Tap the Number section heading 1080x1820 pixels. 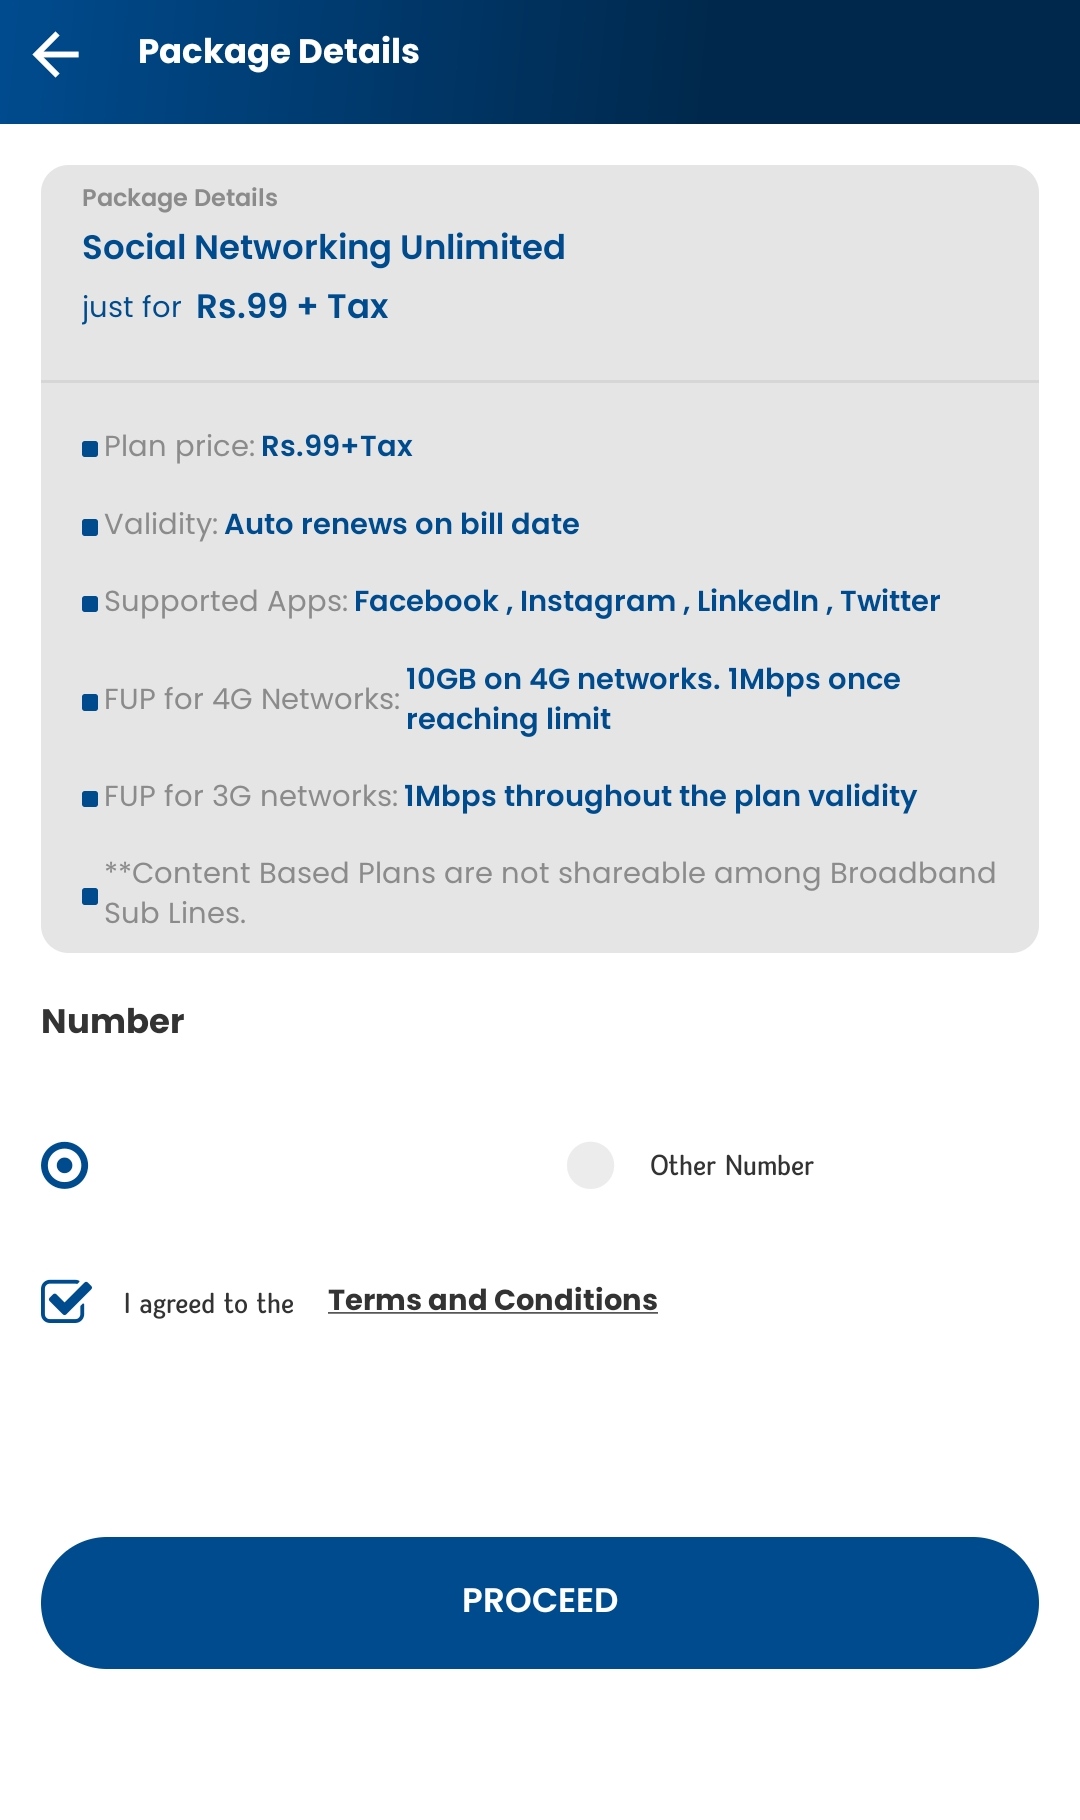coord(113,1021)
